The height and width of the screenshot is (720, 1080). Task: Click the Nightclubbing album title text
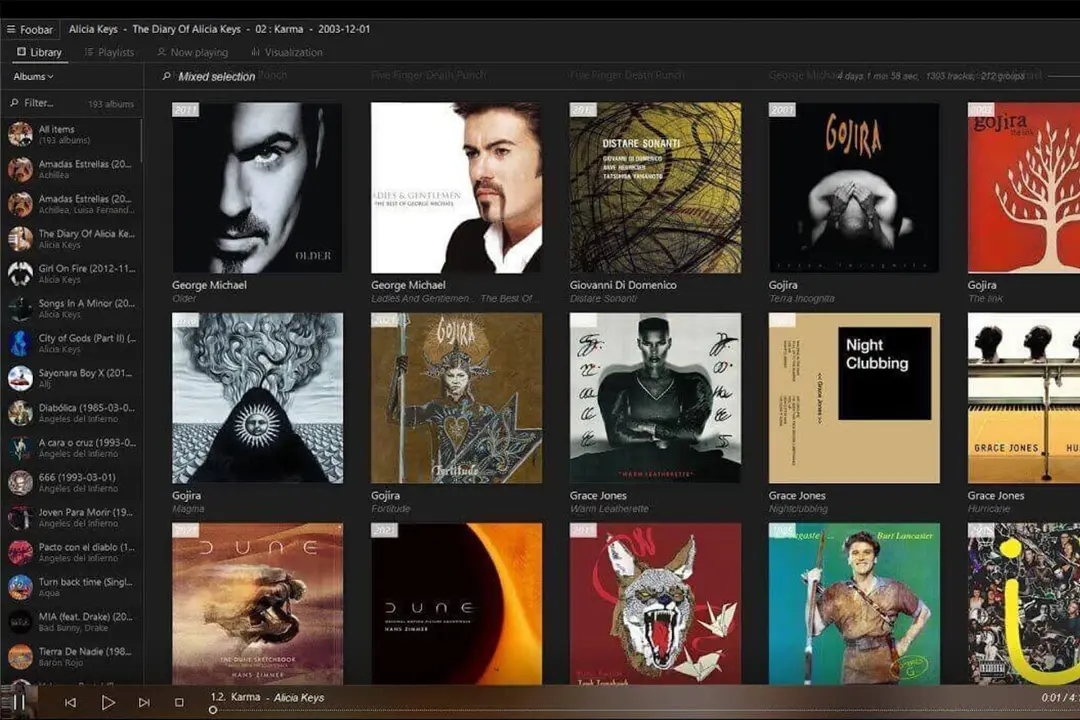[x=798, y=508]
